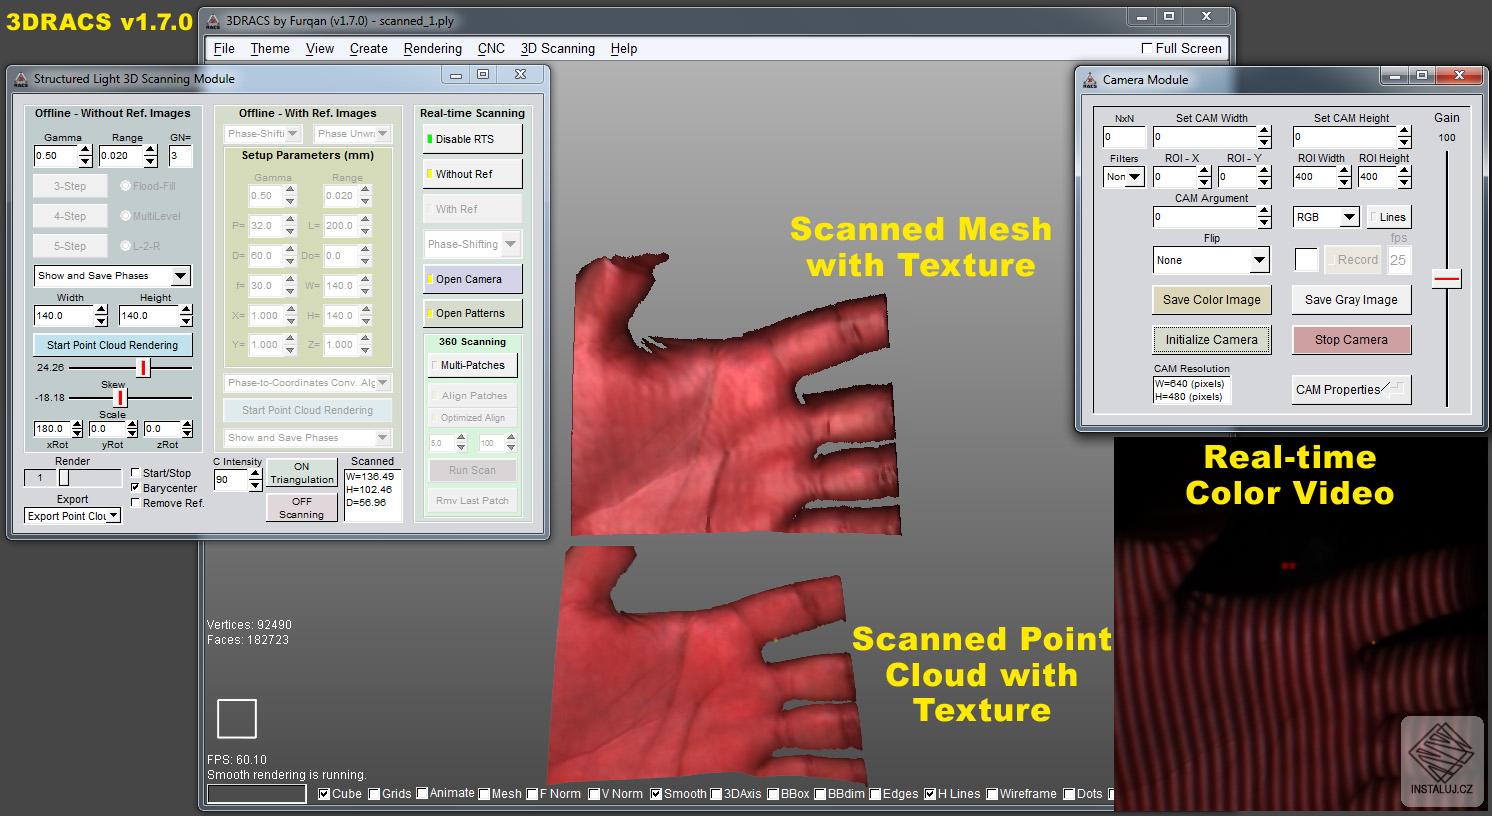Open the 3D Scanning menu
Image resolution: width=1492 pixels, height=816 pixels.
pyautogui.click(x=557, y=48)
